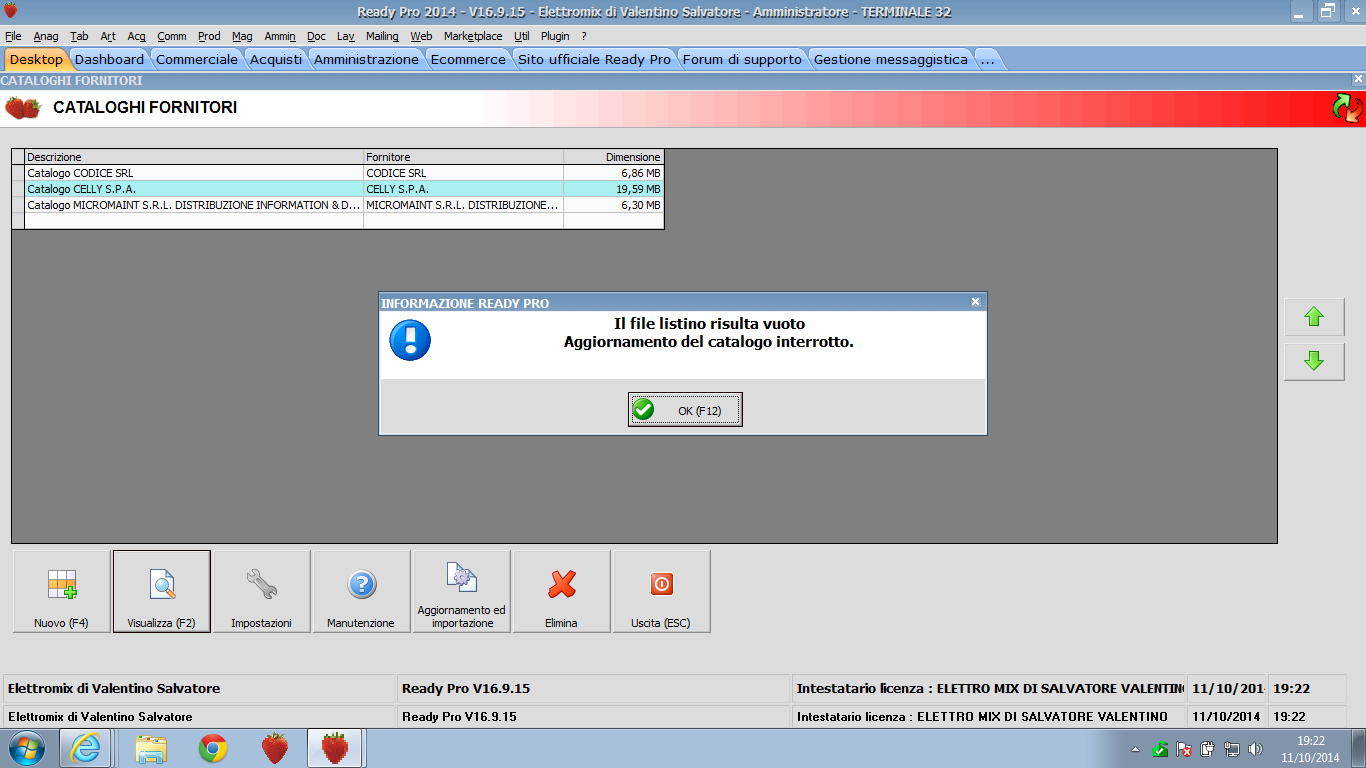
Task: Close the Informazione Ready Pro dialog
Action: [975, 302]
